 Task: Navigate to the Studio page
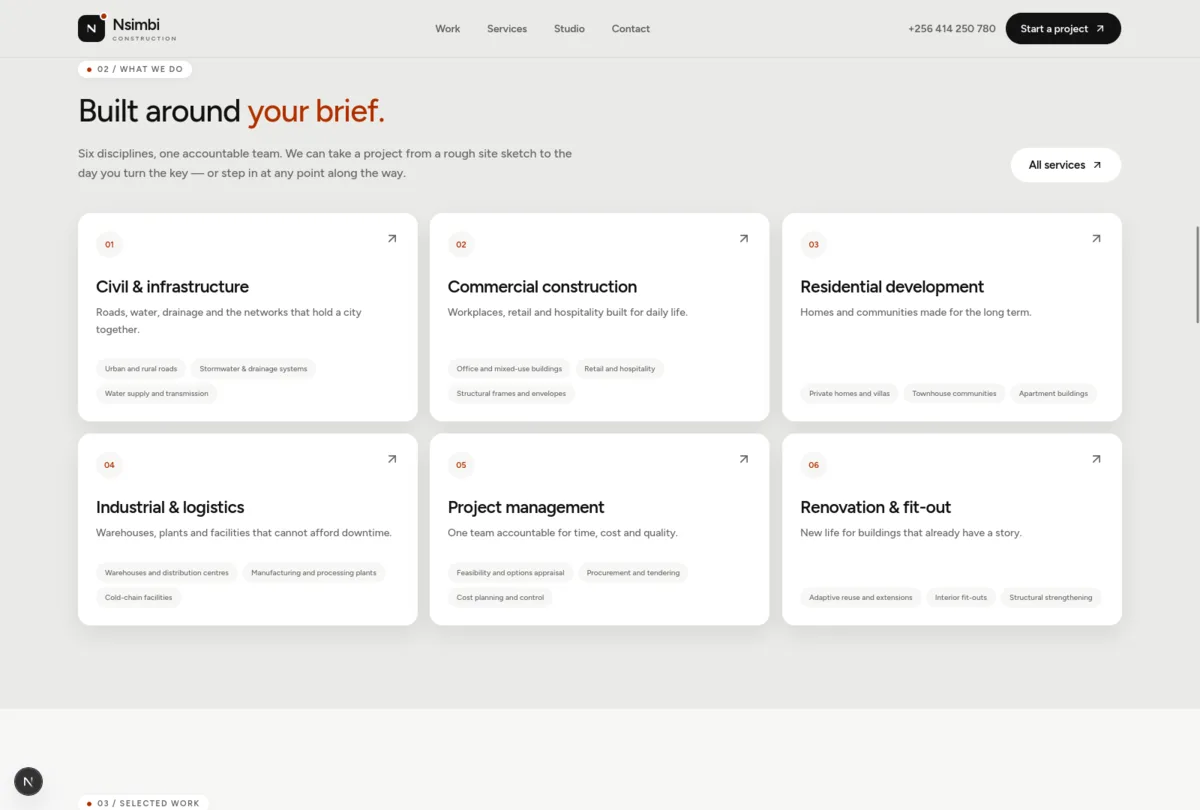569,29
